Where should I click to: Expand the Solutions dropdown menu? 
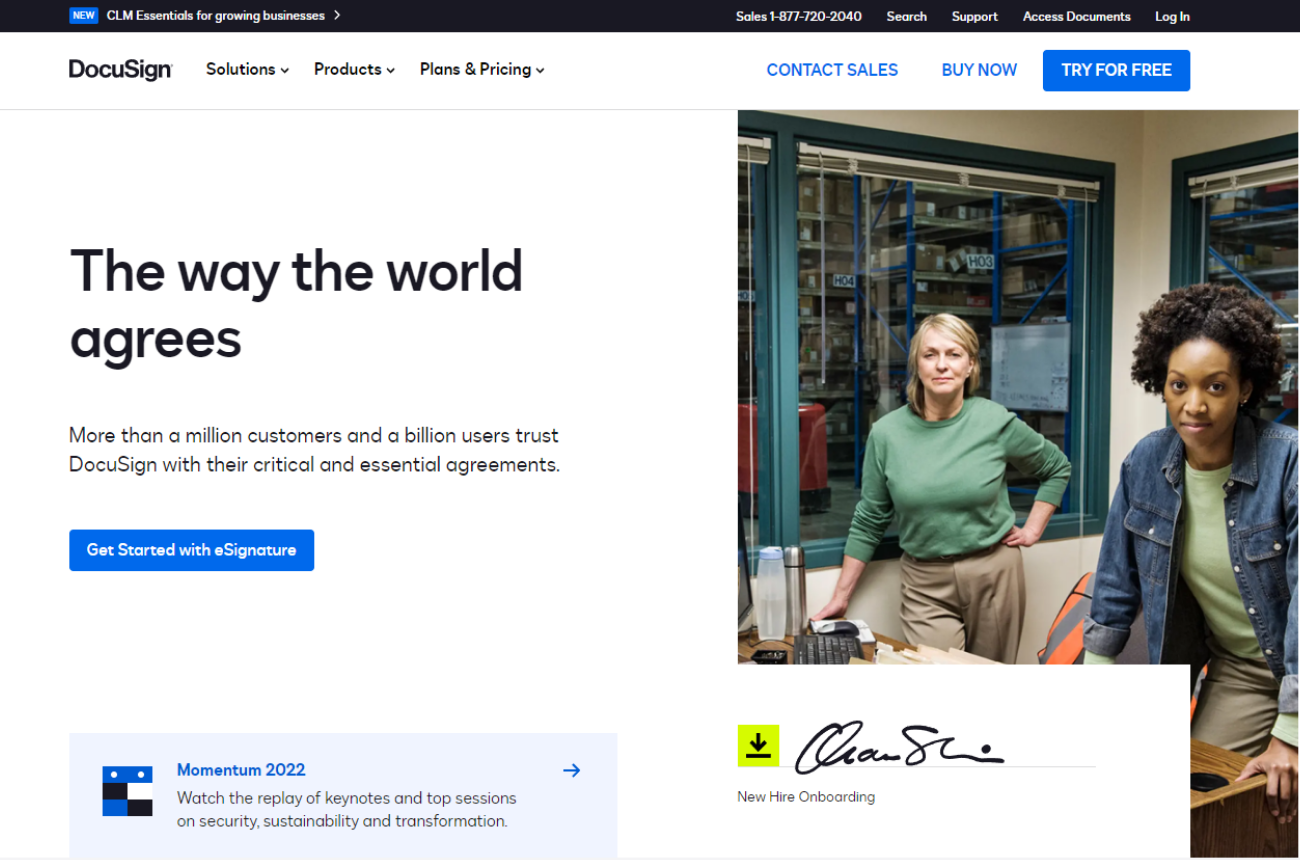pyautogui.click(x=247, y=69)
